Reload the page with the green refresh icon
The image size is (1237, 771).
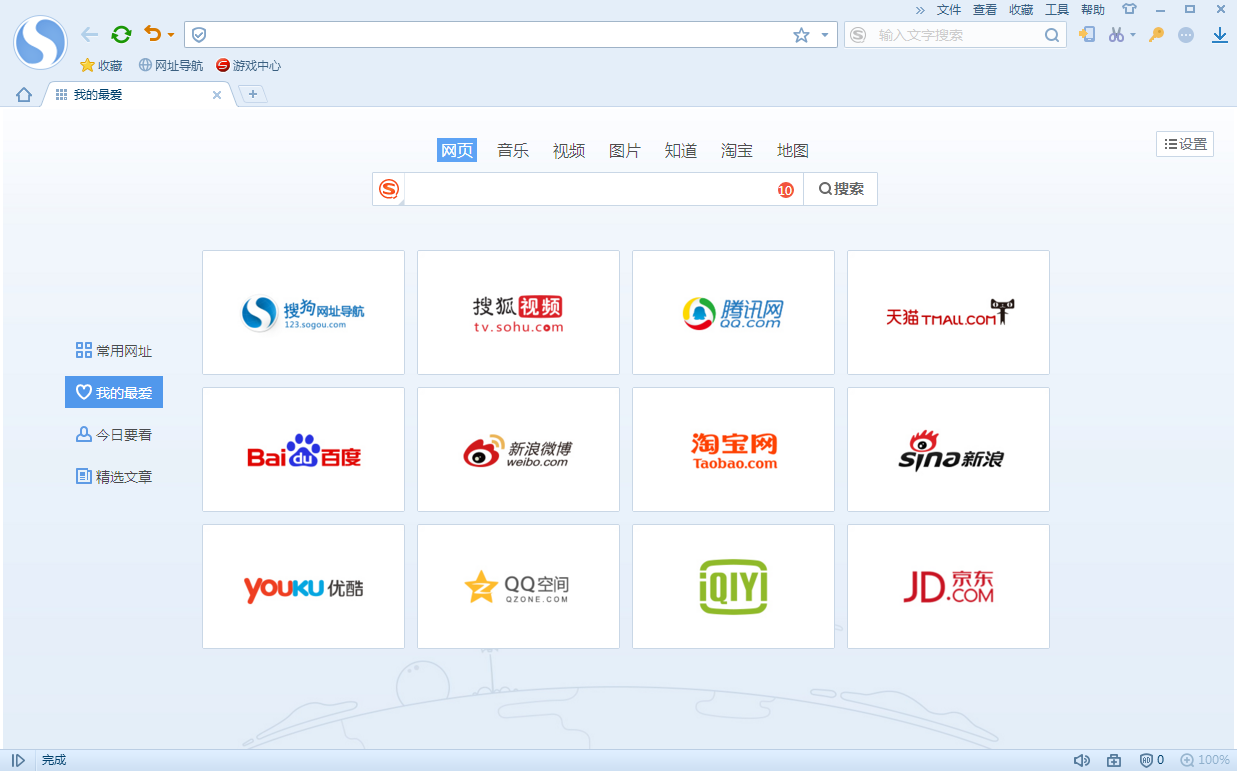pyautogui.click(x=121, y=35)
